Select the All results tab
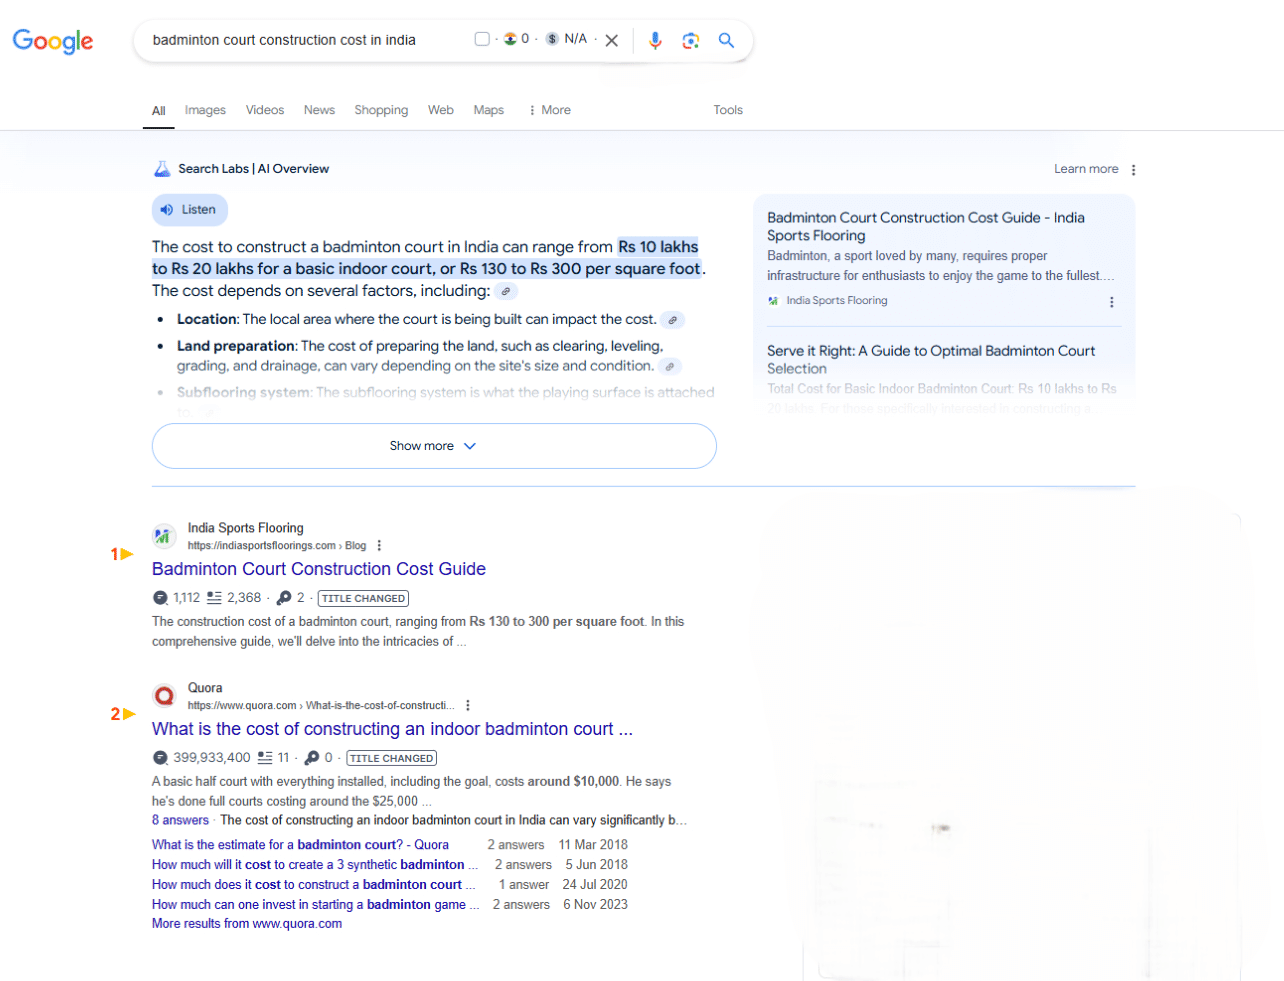Viewport: 1284px width, 981px height. point(159,111)
